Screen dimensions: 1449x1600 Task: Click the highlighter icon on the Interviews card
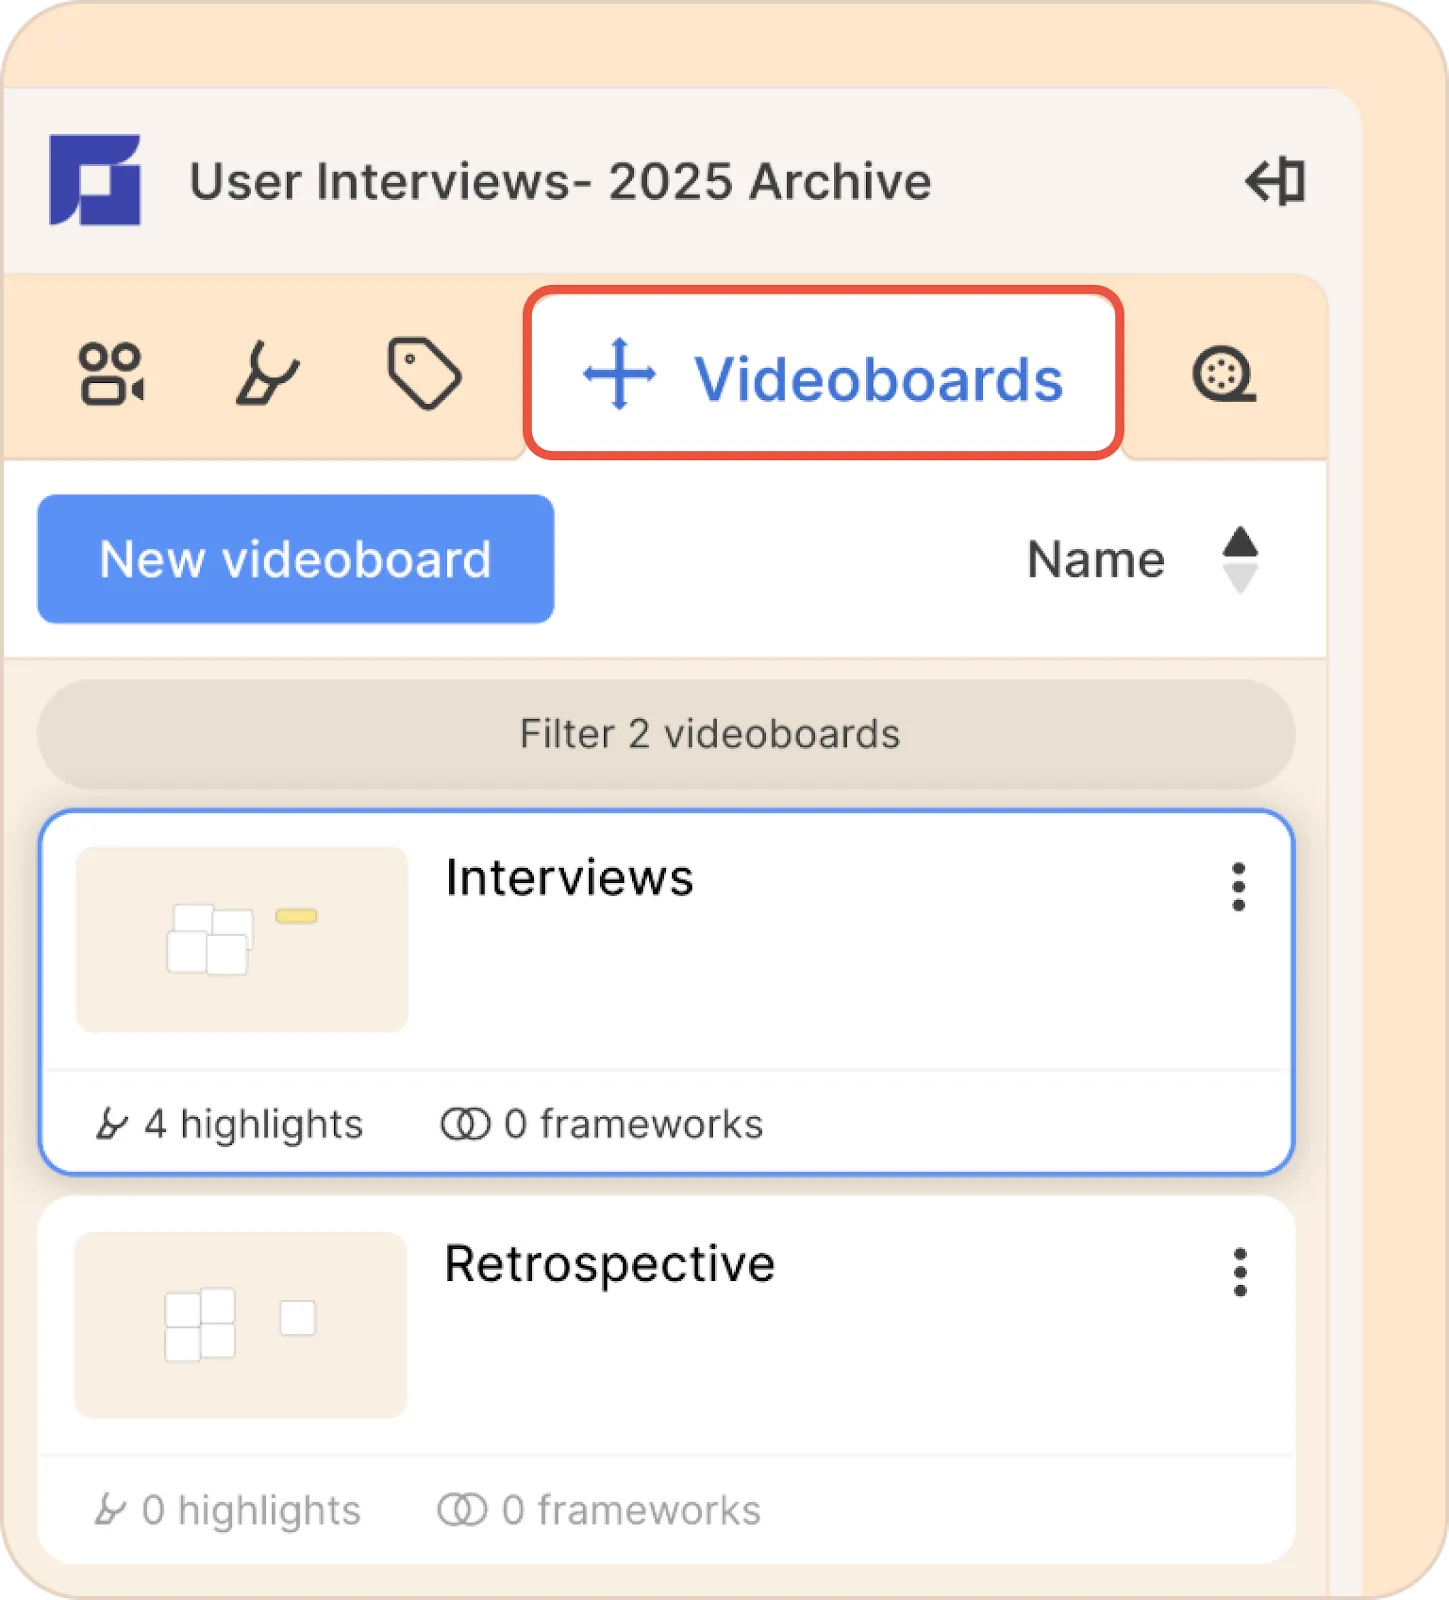tap(111, 1124)
